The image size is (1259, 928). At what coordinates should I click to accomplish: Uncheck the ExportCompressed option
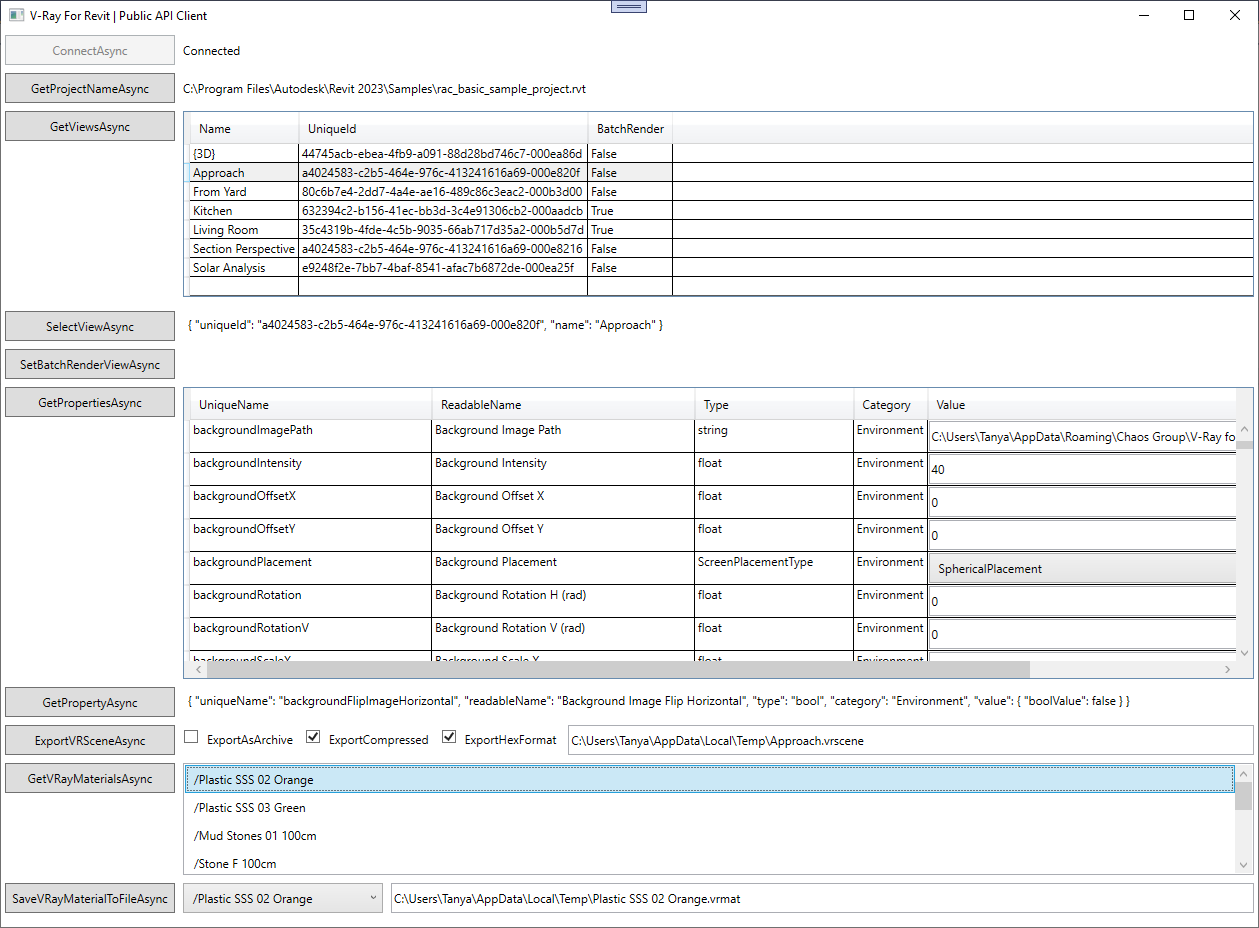point(313,738)
